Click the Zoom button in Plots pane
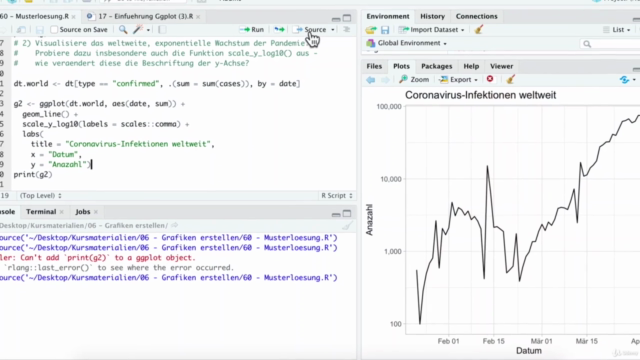The width and height of the screenshot is (640, 360). tap(414, 80)
